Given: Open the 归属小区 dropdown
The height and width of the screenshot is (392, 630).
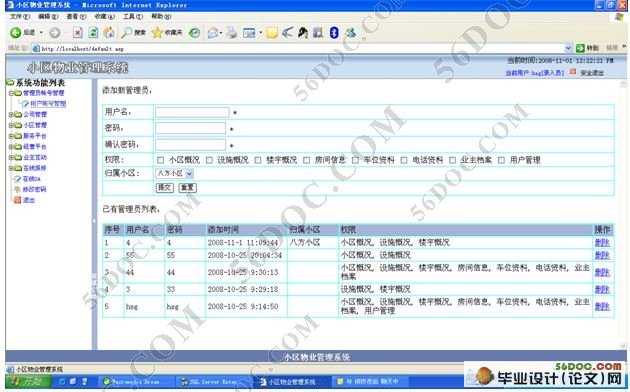Looking at the screenshot, I should tap(174, 174).
